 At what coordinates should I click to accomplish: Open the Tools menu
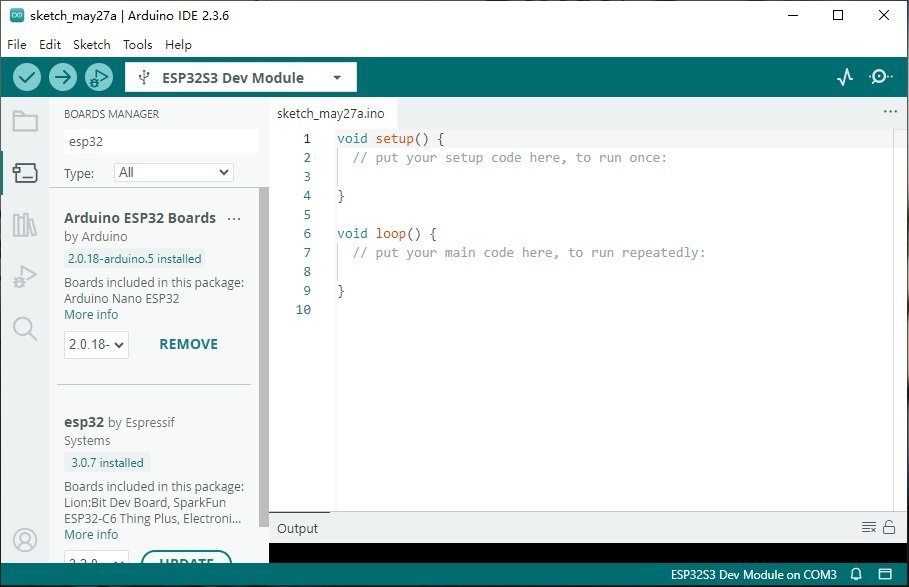[137, 45]
